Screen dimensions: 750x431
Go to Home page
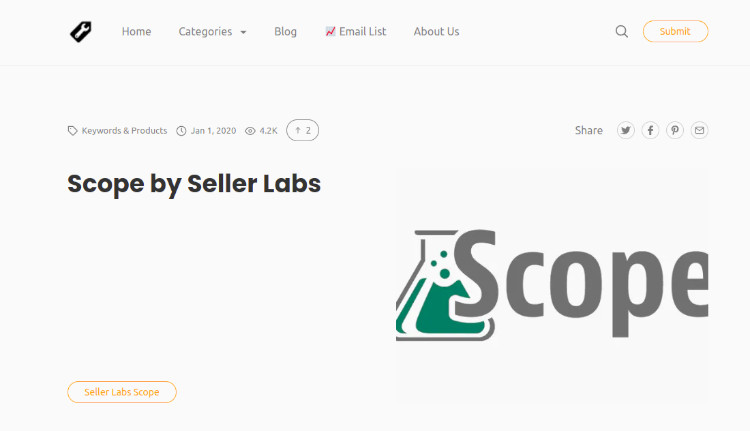coord(136,32)
